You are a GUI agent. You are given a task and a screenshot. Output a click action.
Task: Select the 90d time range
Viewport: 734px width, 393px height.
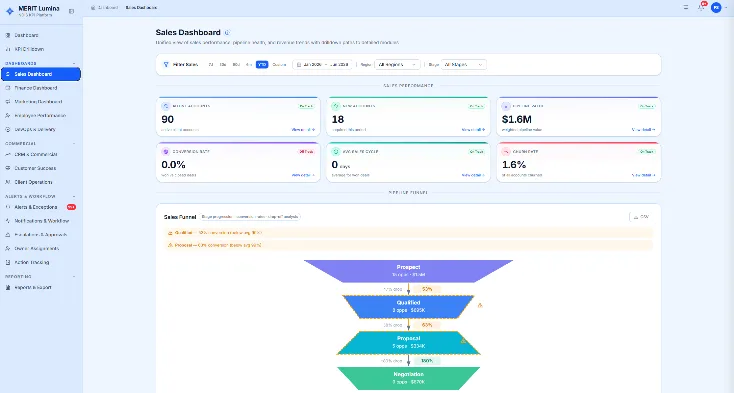point(236,65)
